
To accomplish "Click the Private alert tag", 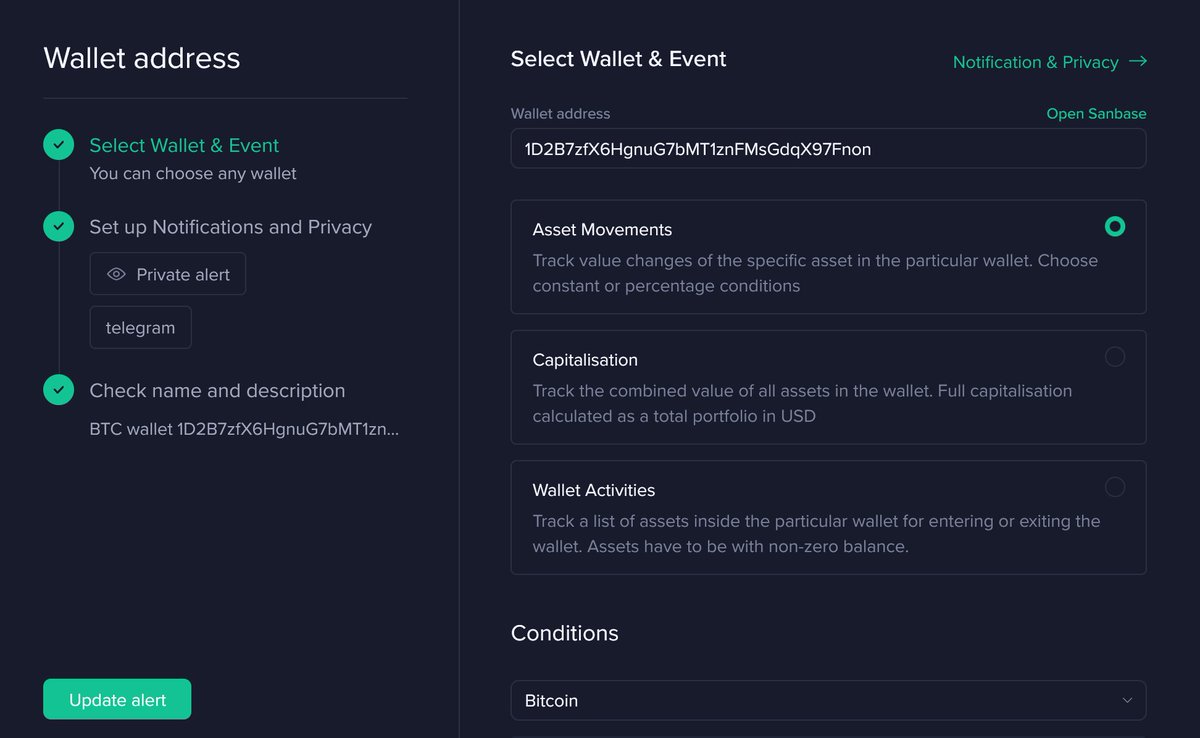I will [168, 275].
